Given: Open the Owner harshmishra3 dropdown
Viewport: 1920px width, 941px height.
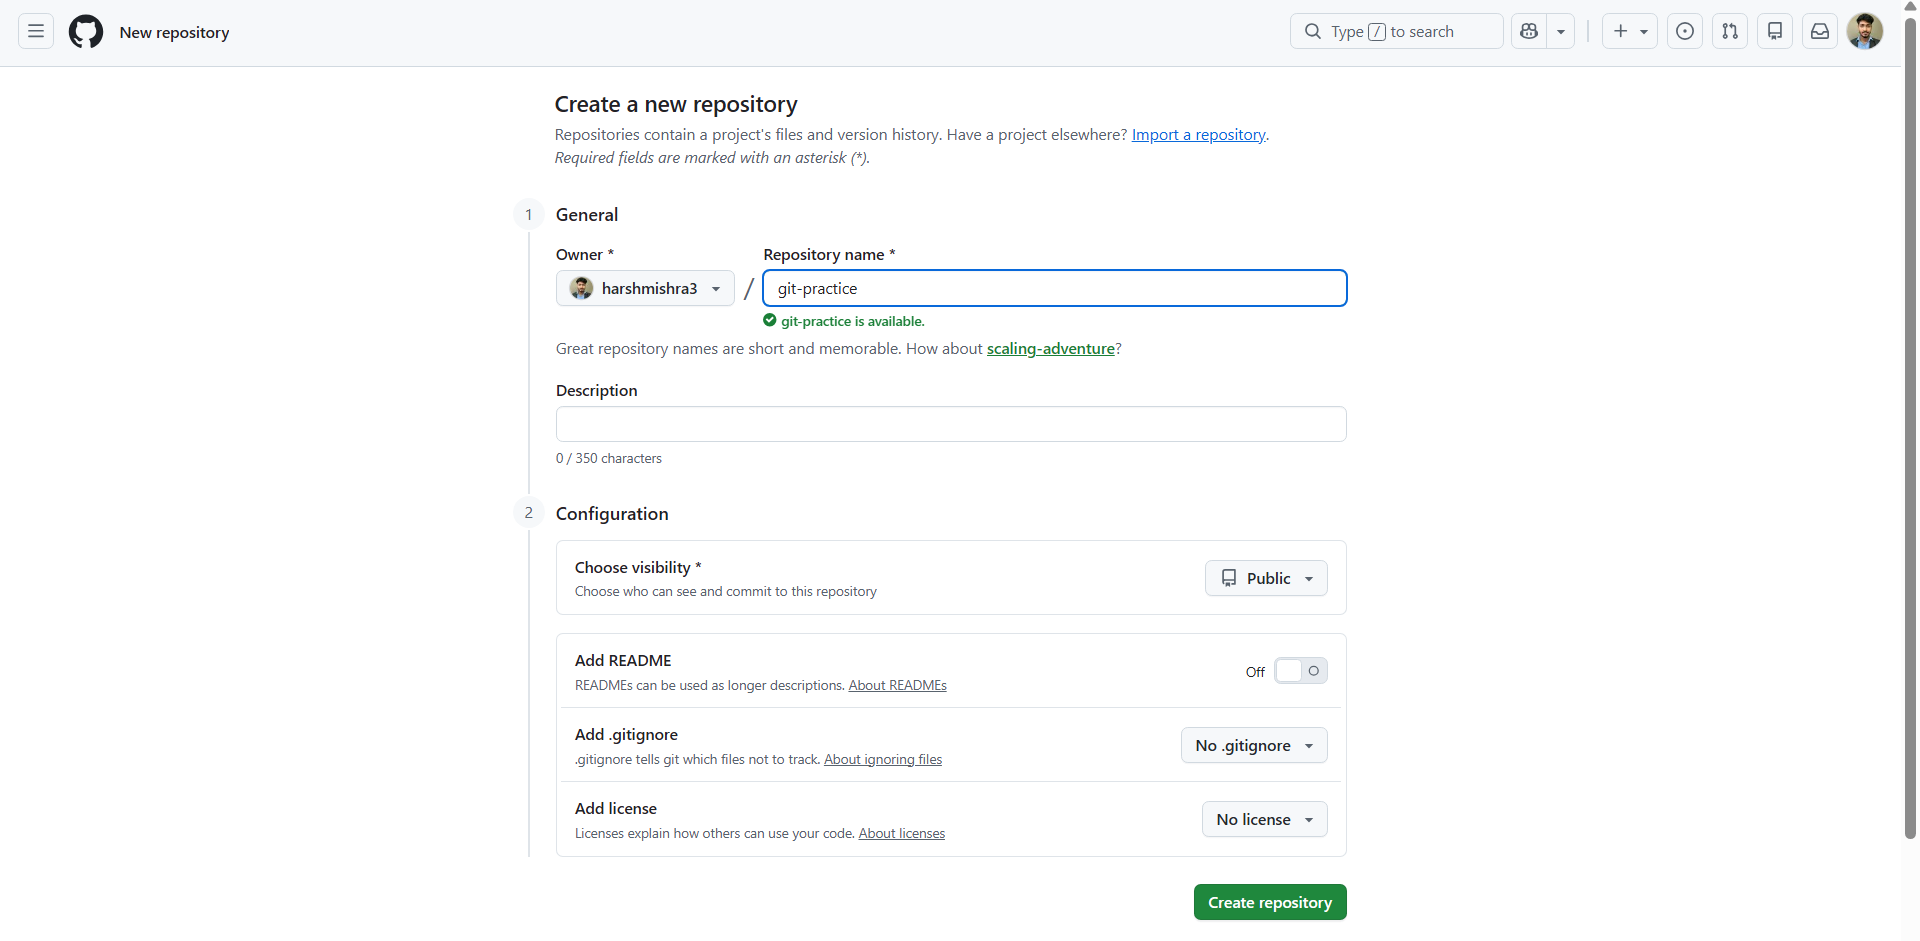Looking at the screenshot, I should [645, 288].
